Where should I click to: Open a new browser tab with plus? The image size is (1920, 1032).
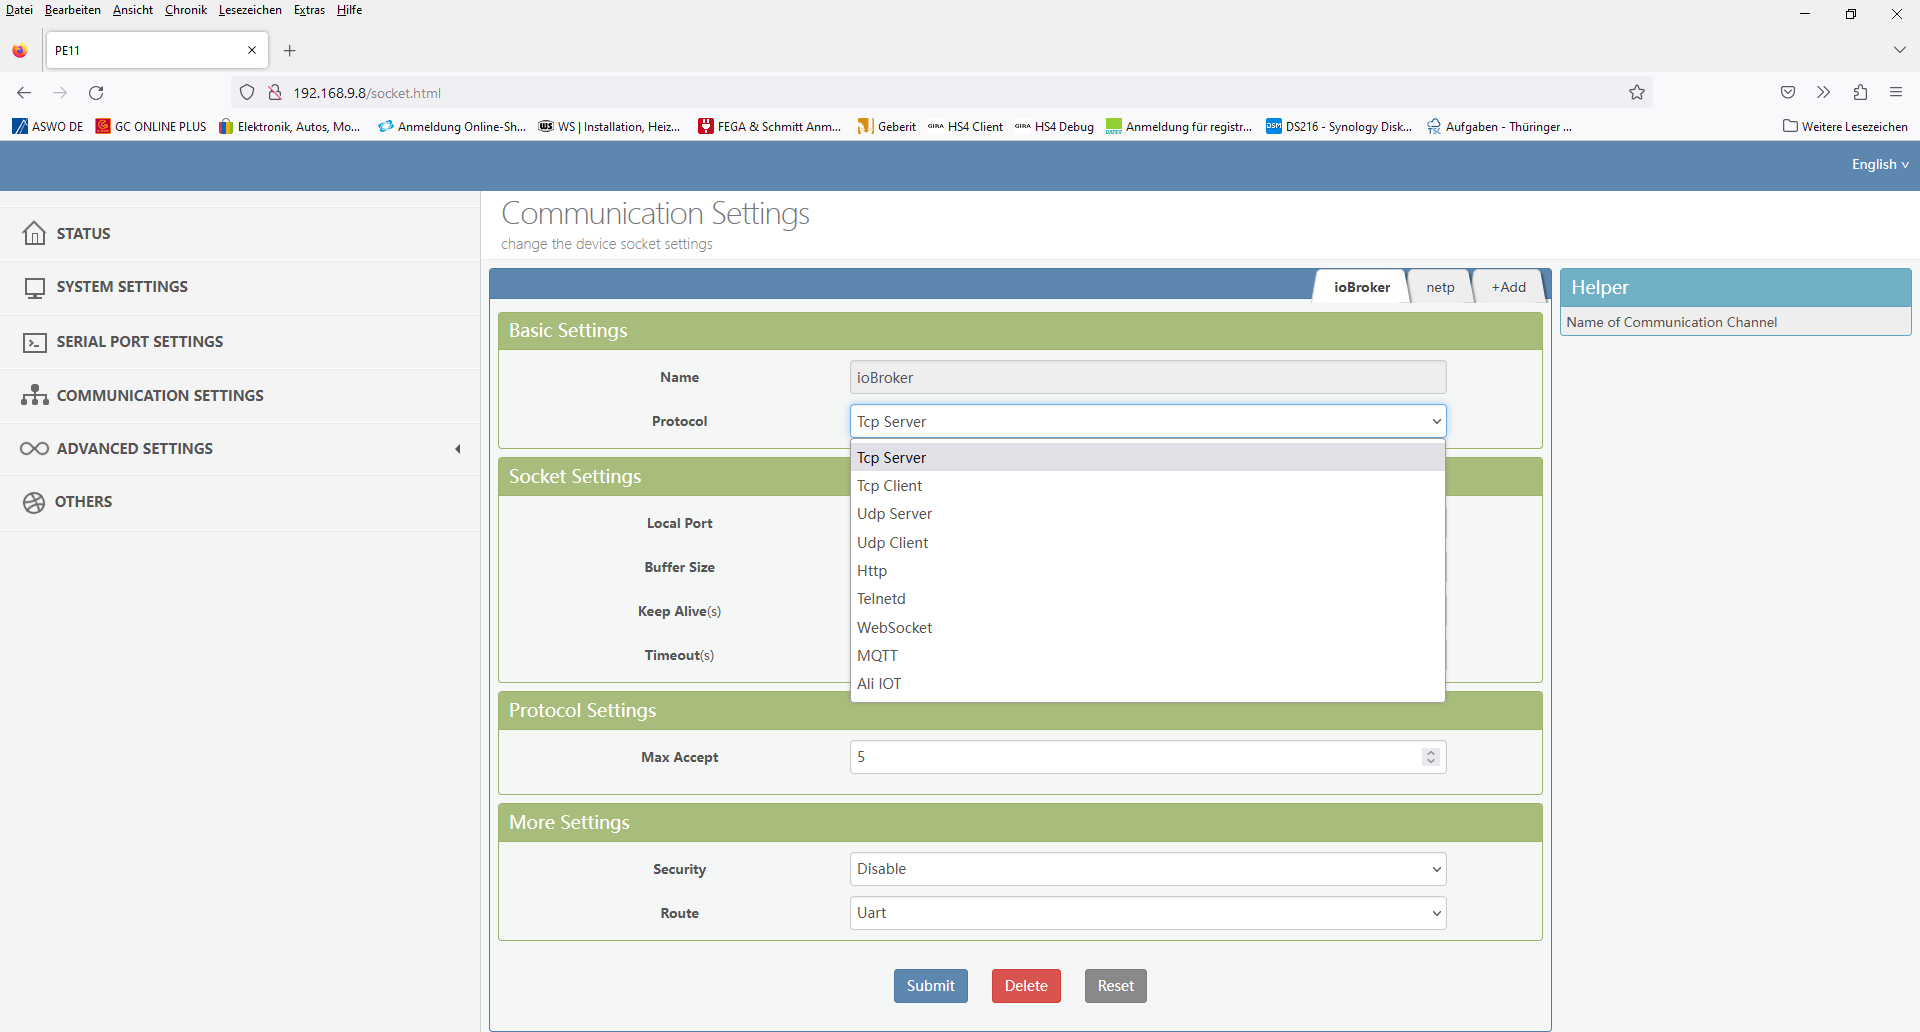(x=290, y=51)
